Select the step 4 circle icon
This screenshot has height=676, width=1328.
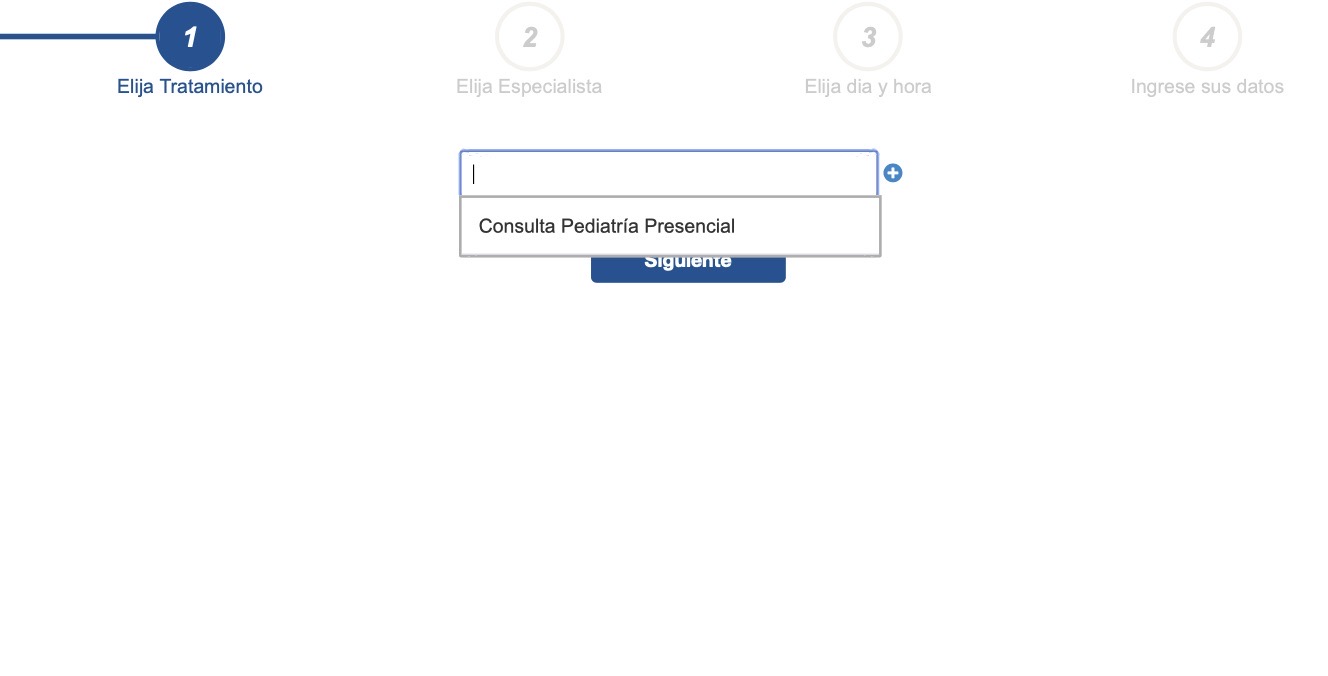pyautogui.click(x=1207, y=37)
